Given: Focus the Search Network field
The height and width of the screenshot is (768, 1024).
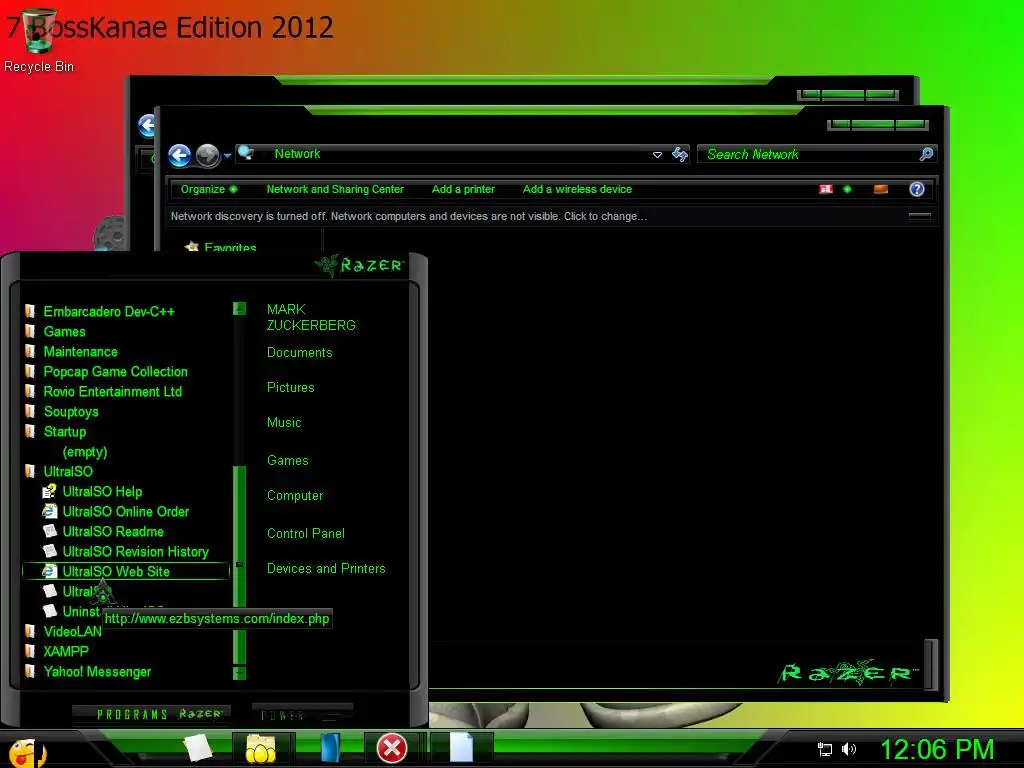Looking at the screenshot, I should (x=810, y=154).
